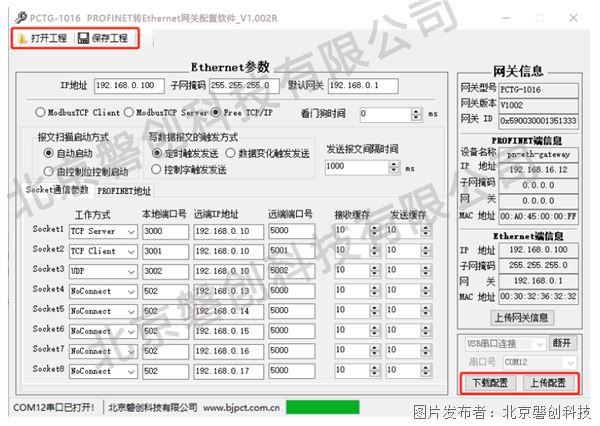Viewport: 600px width, 426px height.
Task: Open Socket7 NoConnect dropdown
Action: click(103, 351)
